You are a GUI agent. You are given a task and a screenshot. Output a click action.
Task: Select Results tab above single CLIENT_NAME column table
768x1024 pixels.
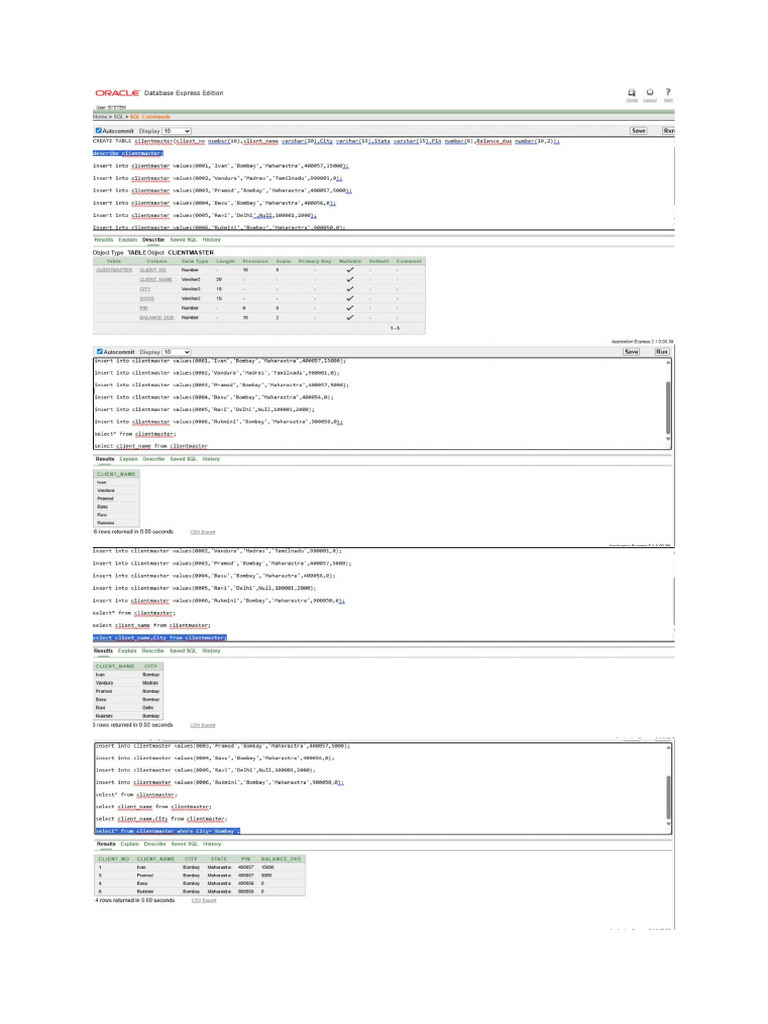click(104, 459)
